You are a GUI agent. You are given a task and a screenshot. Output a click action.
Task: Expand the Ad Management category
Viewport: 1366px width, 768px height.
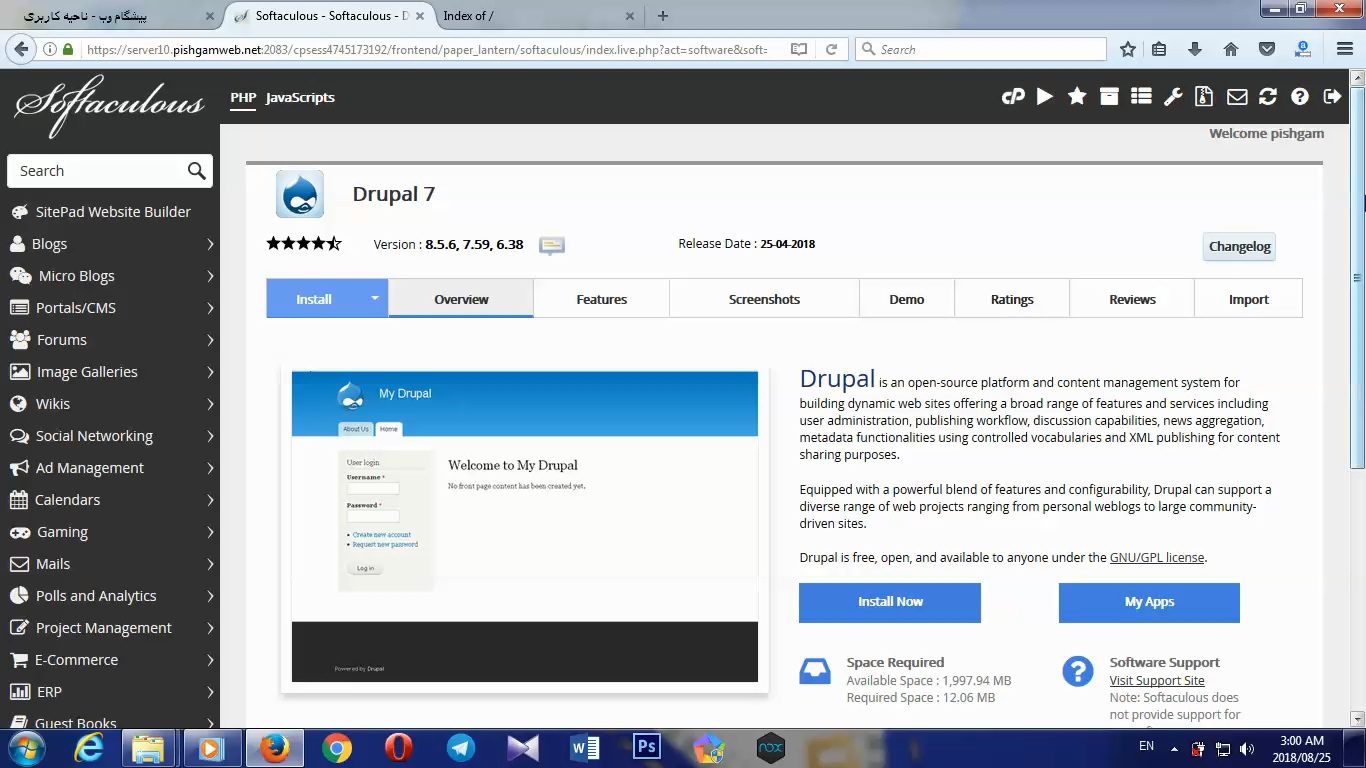[x=210, y=468]
